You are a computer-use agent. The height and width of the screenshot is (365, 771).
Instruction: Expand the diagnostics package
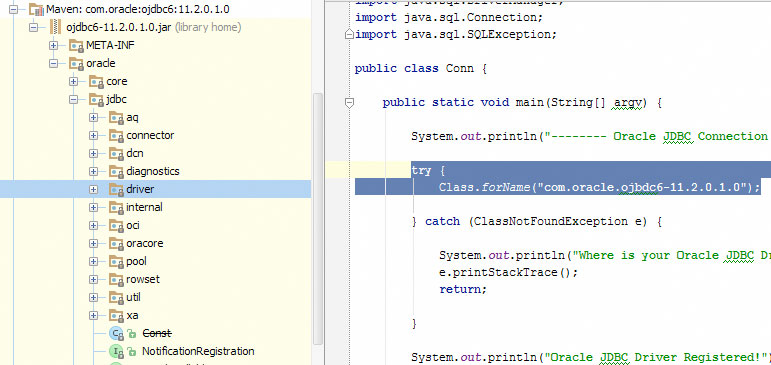93,171
